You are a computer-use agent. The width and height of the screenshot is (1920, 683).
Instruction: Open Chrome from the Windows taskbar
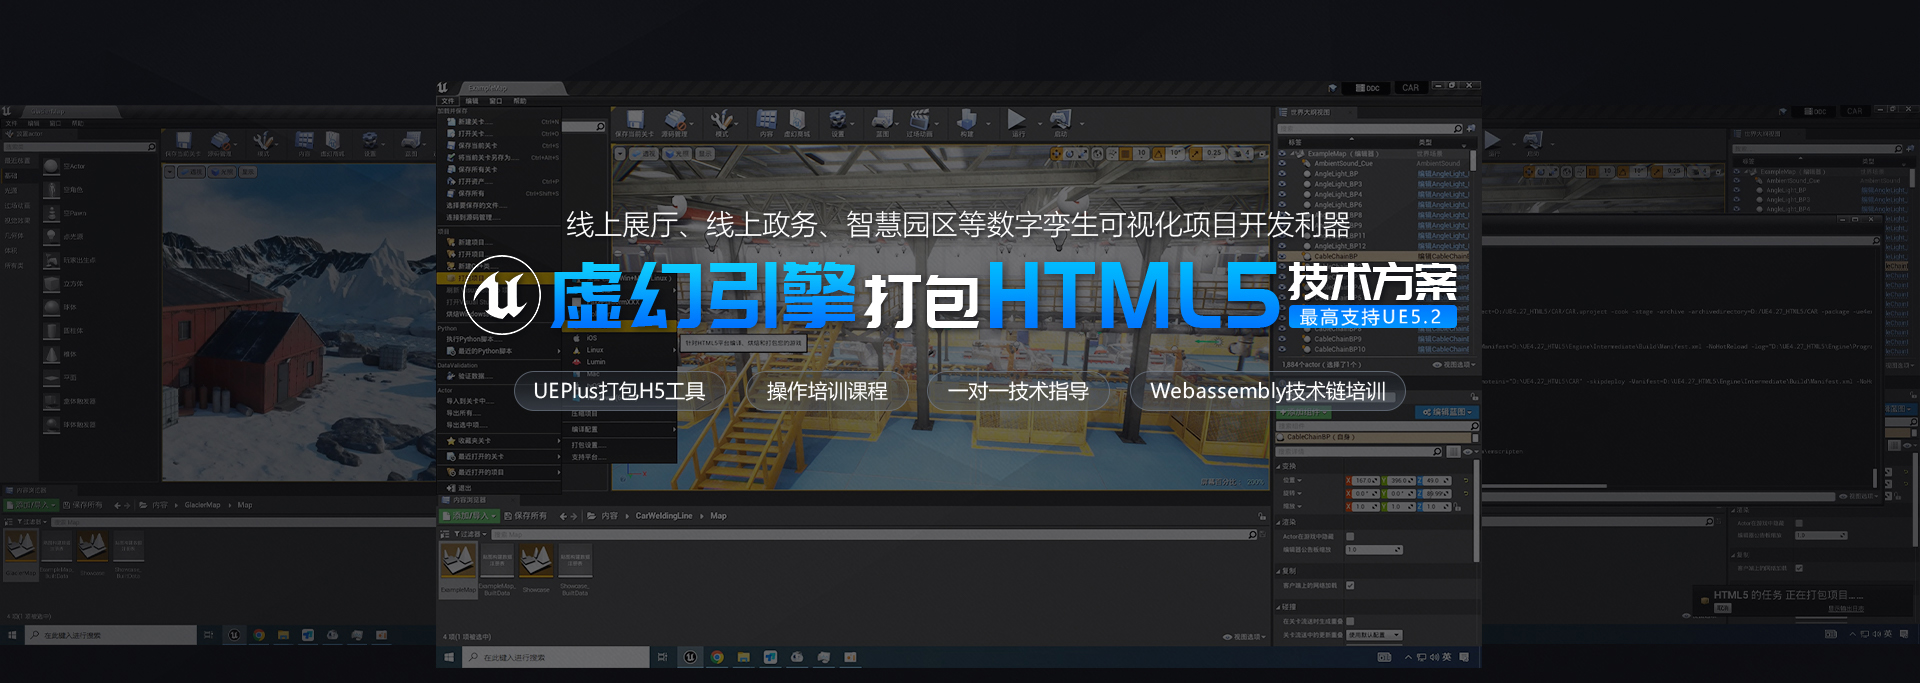tap(717, 657)
